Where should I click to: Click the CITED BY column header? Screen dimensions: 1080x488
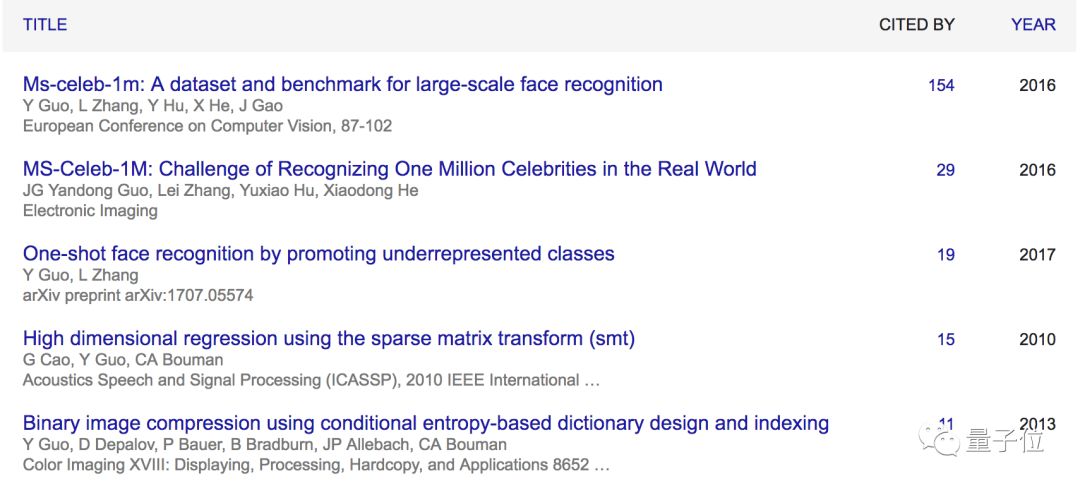[x=916, y=25]
